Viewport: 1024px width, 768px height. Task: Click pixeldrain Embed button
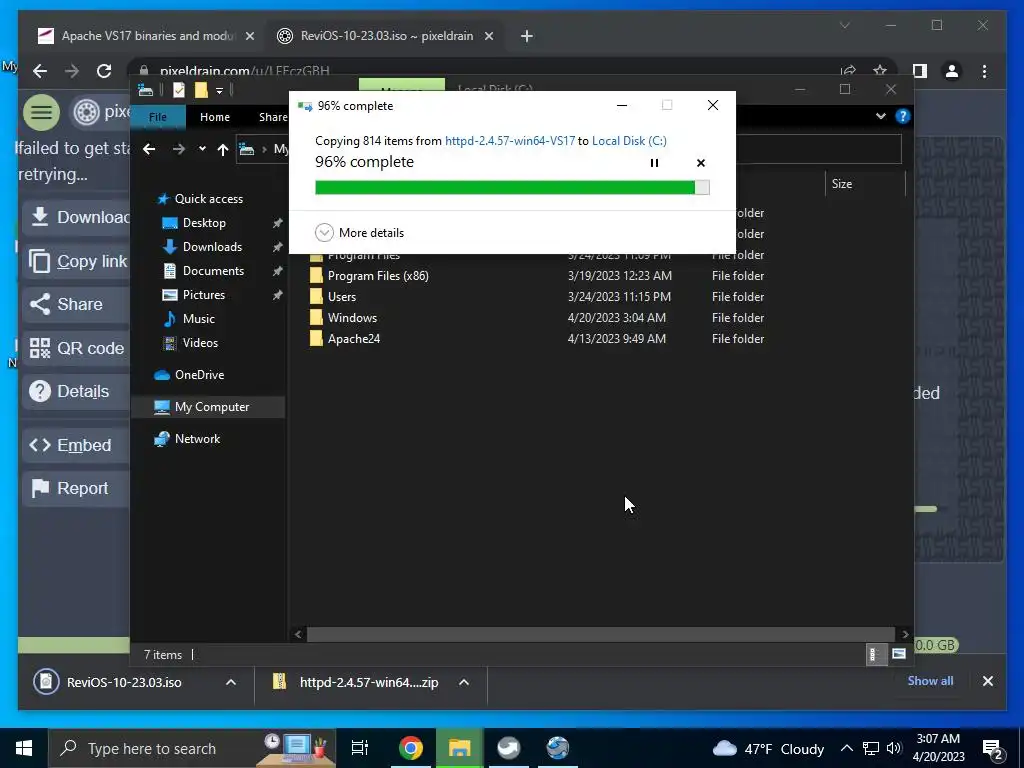[x=77, y=445]
